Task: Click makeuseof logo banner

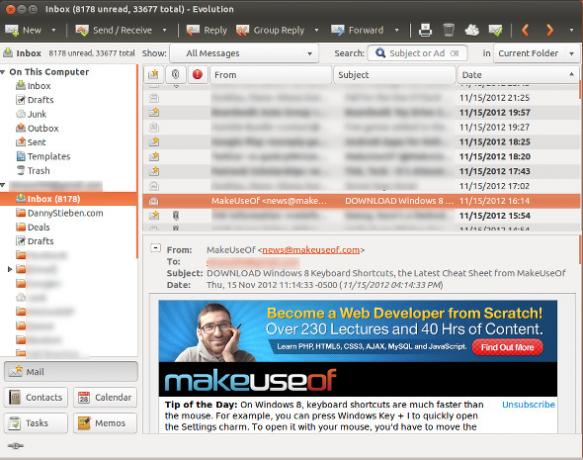Action: click(250, 380)
